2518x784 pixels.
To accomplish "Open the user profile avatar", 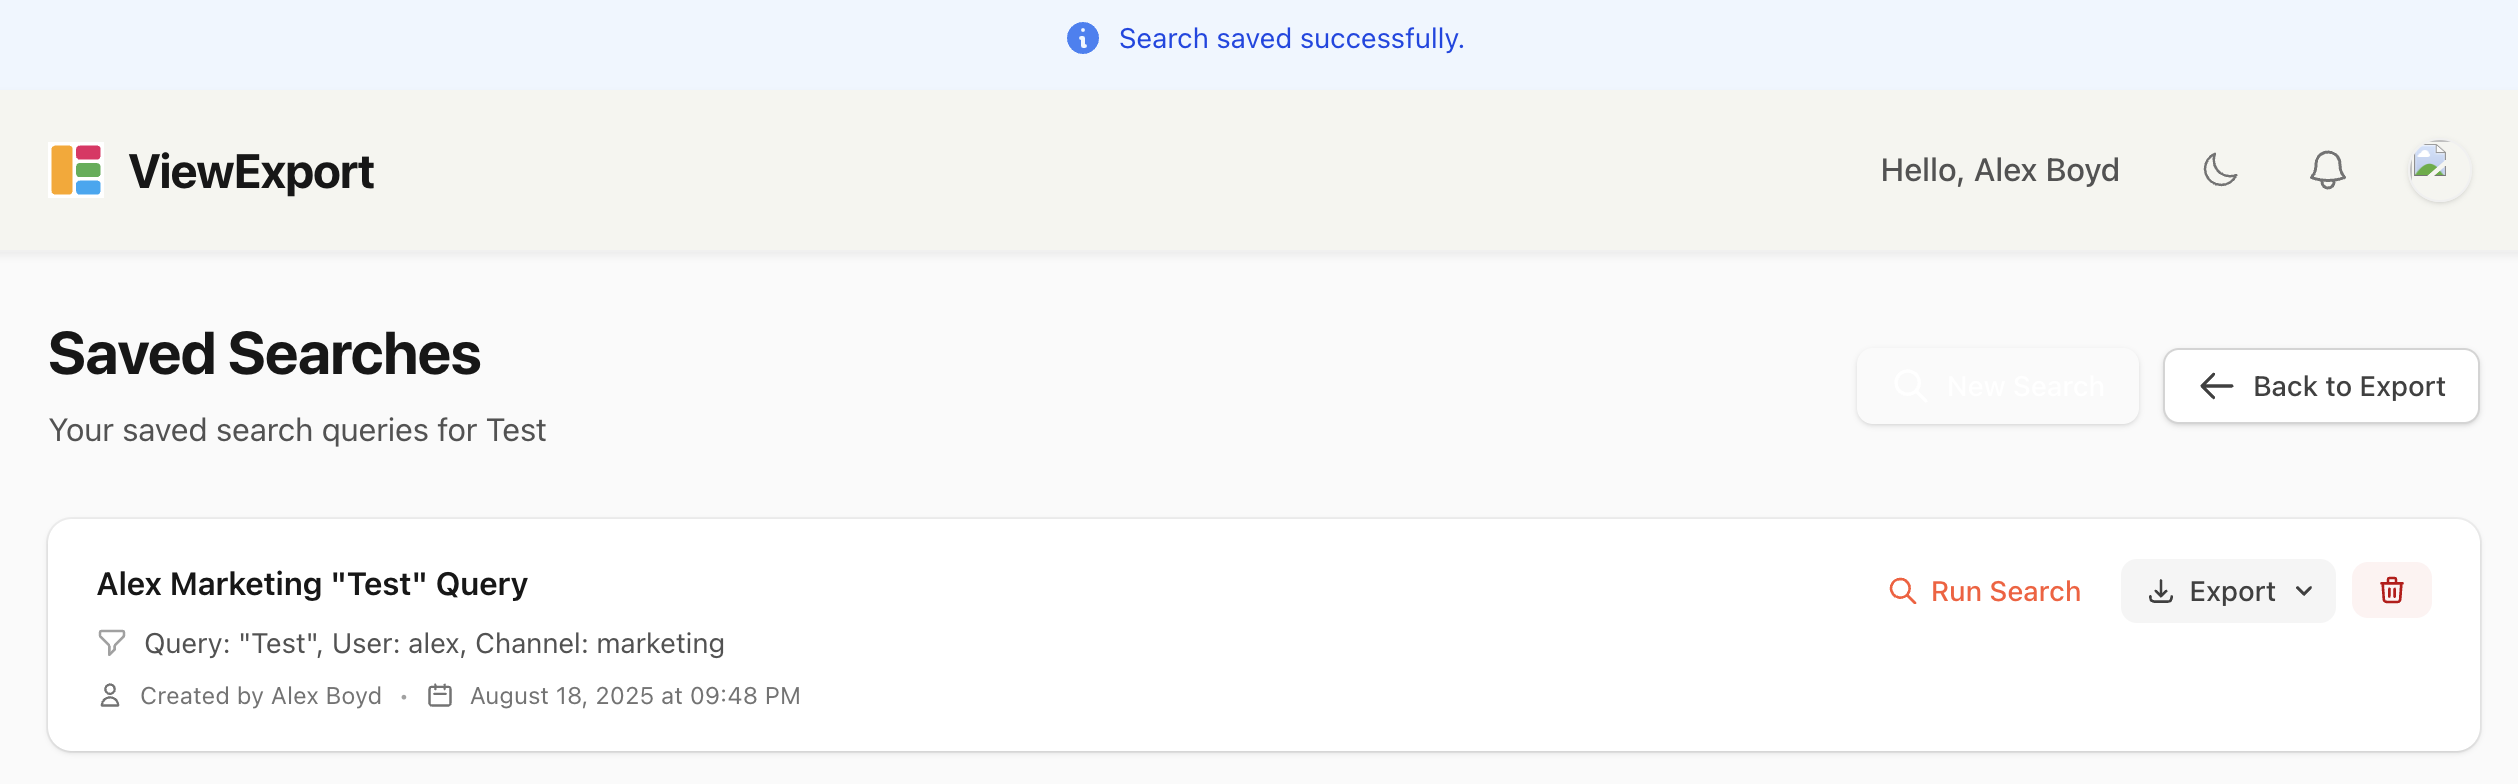I will [2439, 170].
